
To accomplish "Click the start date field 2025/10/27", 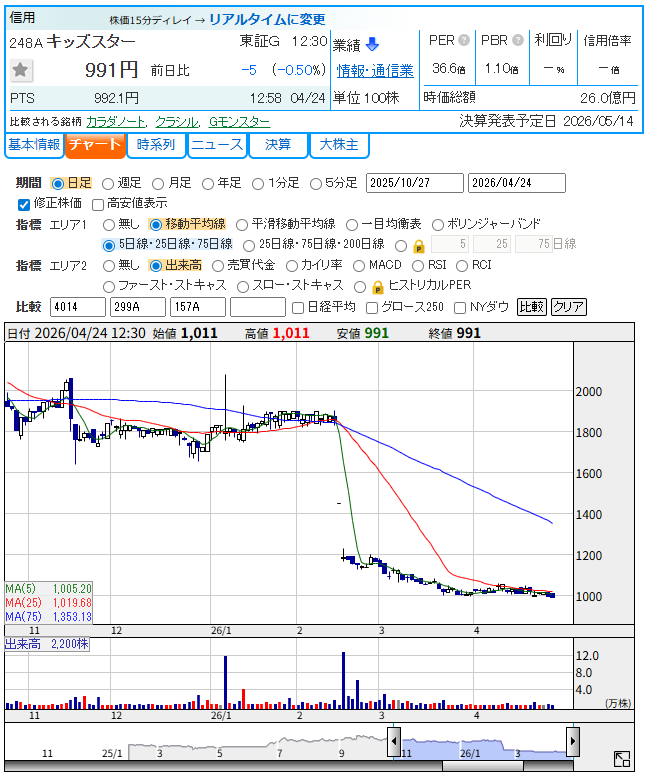I will pyautogui.click(x=415, y=183).
